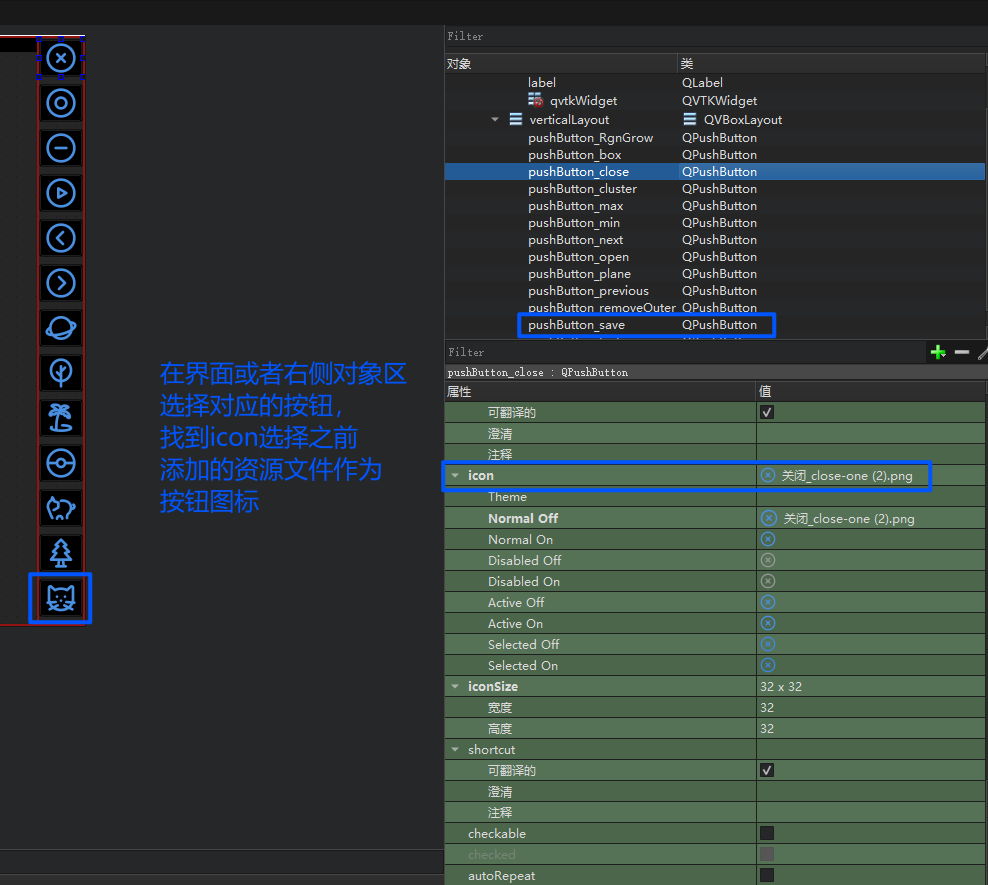988x885 pixels.
Task: Enable the autoRepeat checkbox
Action: tap(767, 876)
